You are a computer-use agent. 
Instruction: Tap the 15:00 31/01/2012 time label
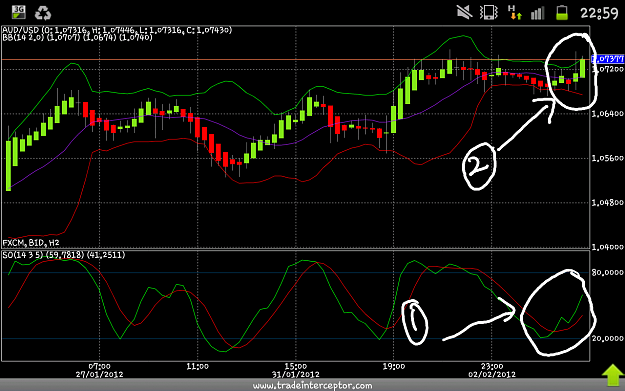click(295, 370)
